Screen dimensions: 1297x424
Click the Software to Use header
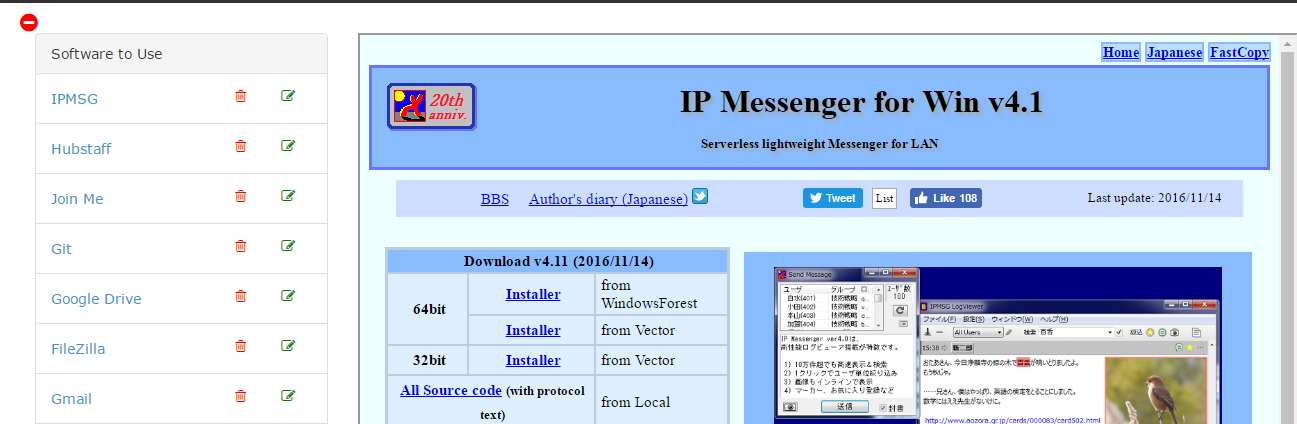pyautogui.click(x=181, y=54)
